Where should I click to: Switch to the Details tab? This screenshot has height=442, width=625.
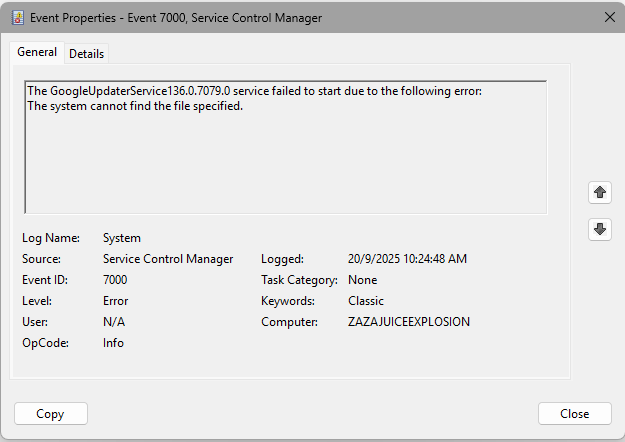[x=87, y=54]
